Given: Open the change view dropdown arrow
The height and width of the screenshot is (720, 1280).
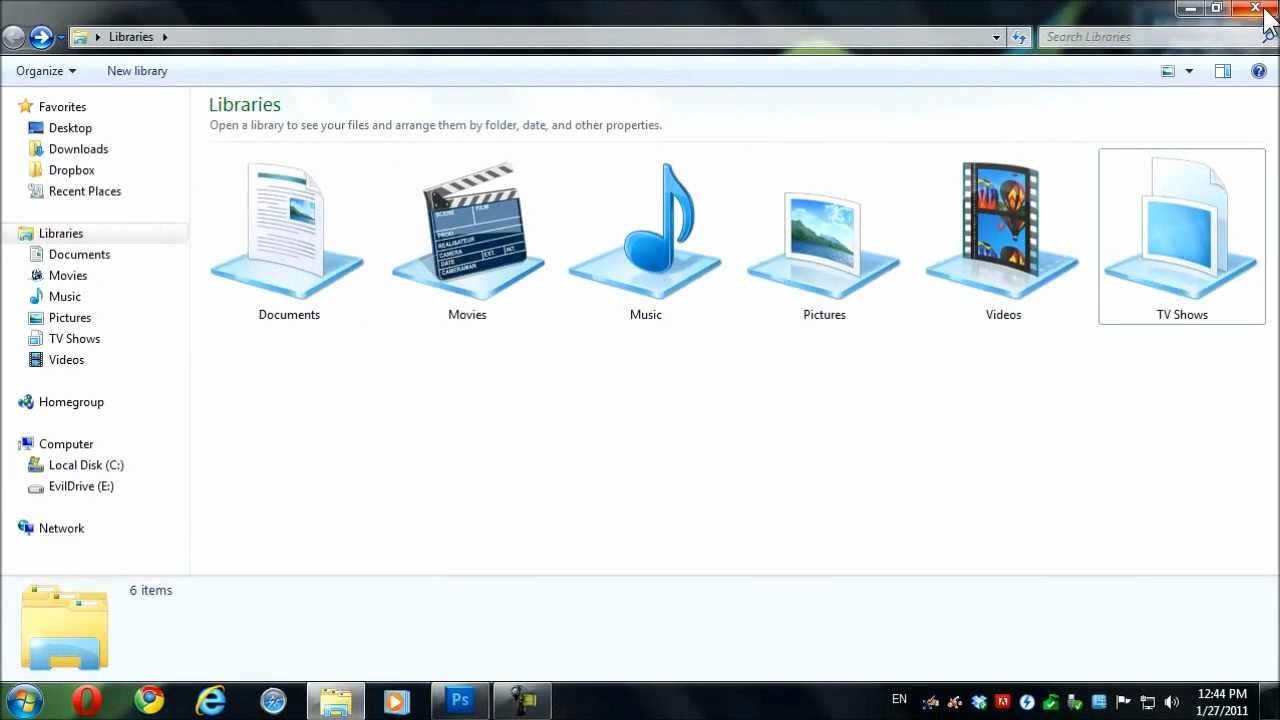Looking at the screenshot, I should tap(1188, 71).
